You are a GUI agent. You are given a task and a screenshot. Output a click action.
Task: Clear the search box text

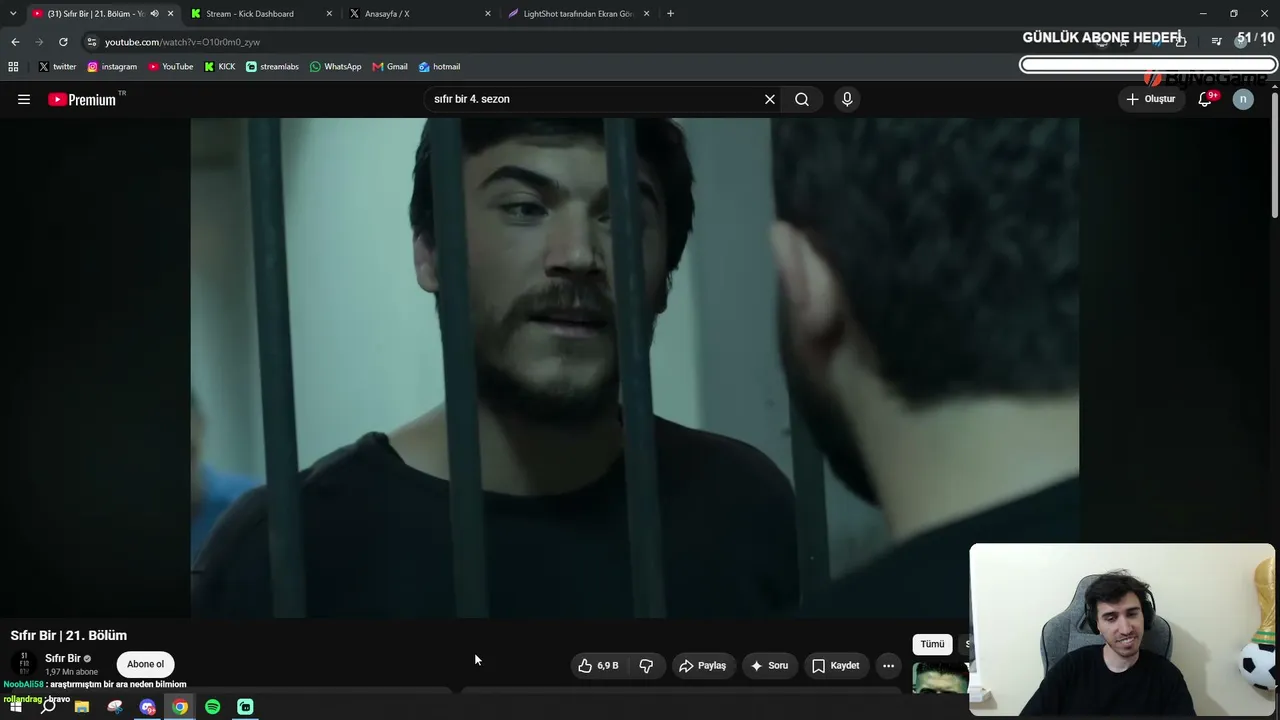pyautogui.click(x=770, y=99)
